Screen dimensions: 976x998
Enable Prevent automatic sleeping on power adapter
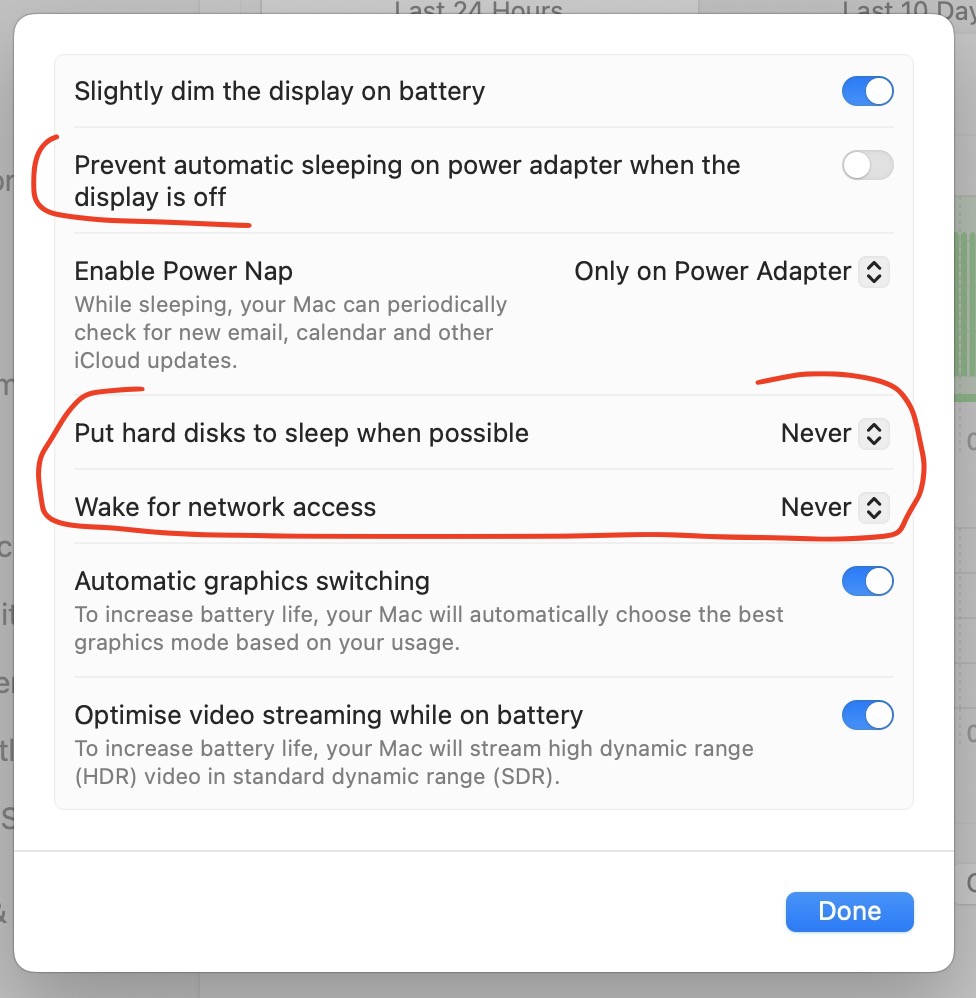867,166
